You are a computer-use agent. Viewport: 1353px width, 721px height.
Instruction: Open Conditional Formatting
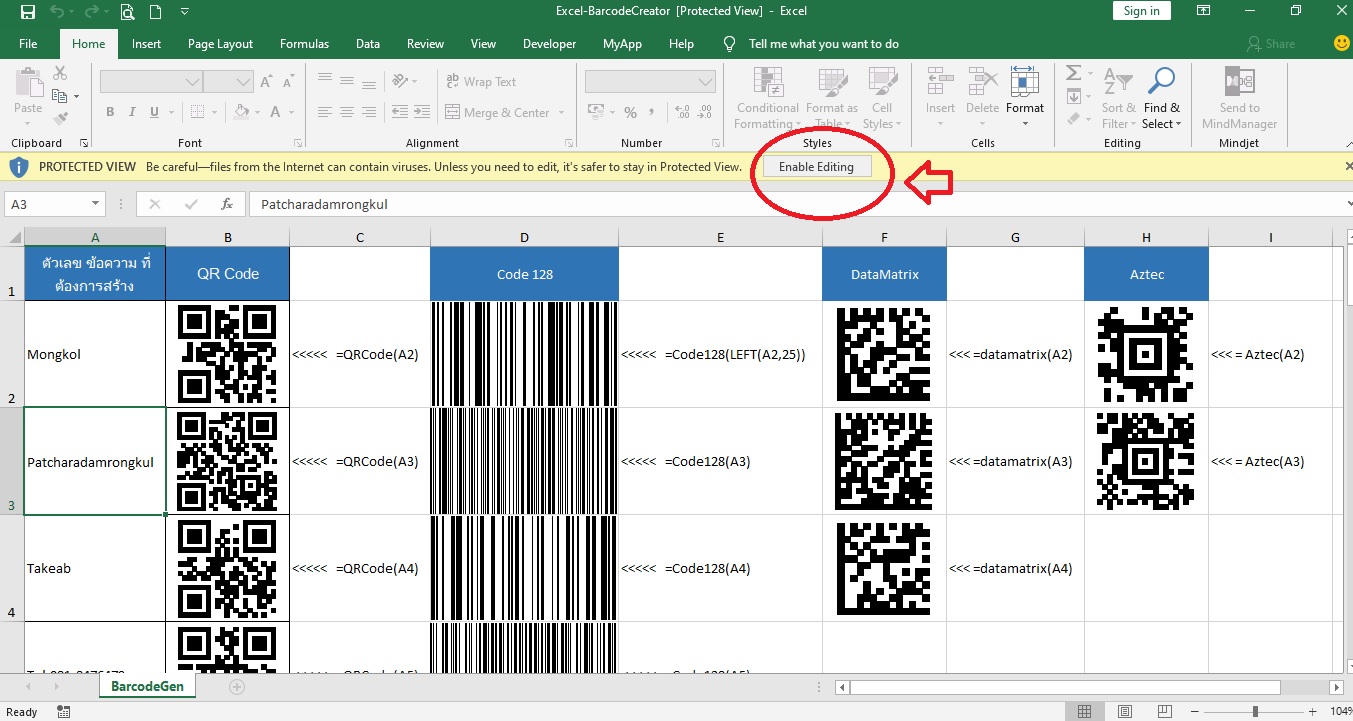coord(766,97)
